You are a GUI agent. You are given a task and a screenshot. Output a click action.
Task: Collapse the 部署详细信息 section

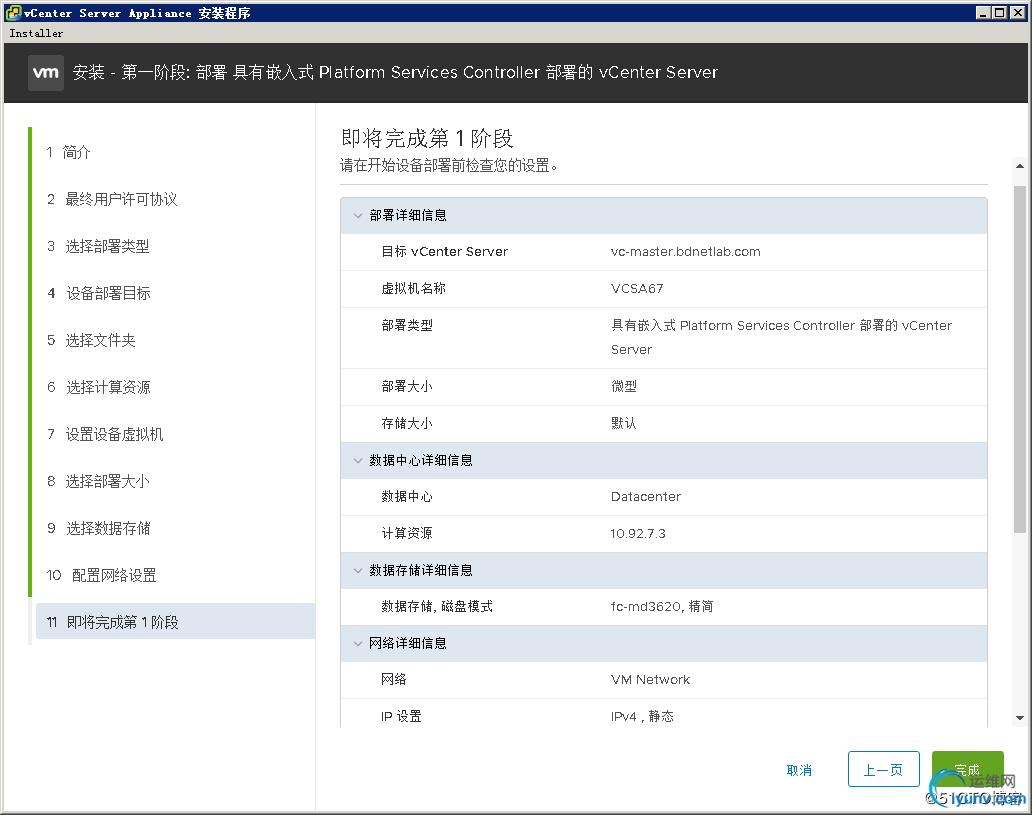tap(358, 215)
